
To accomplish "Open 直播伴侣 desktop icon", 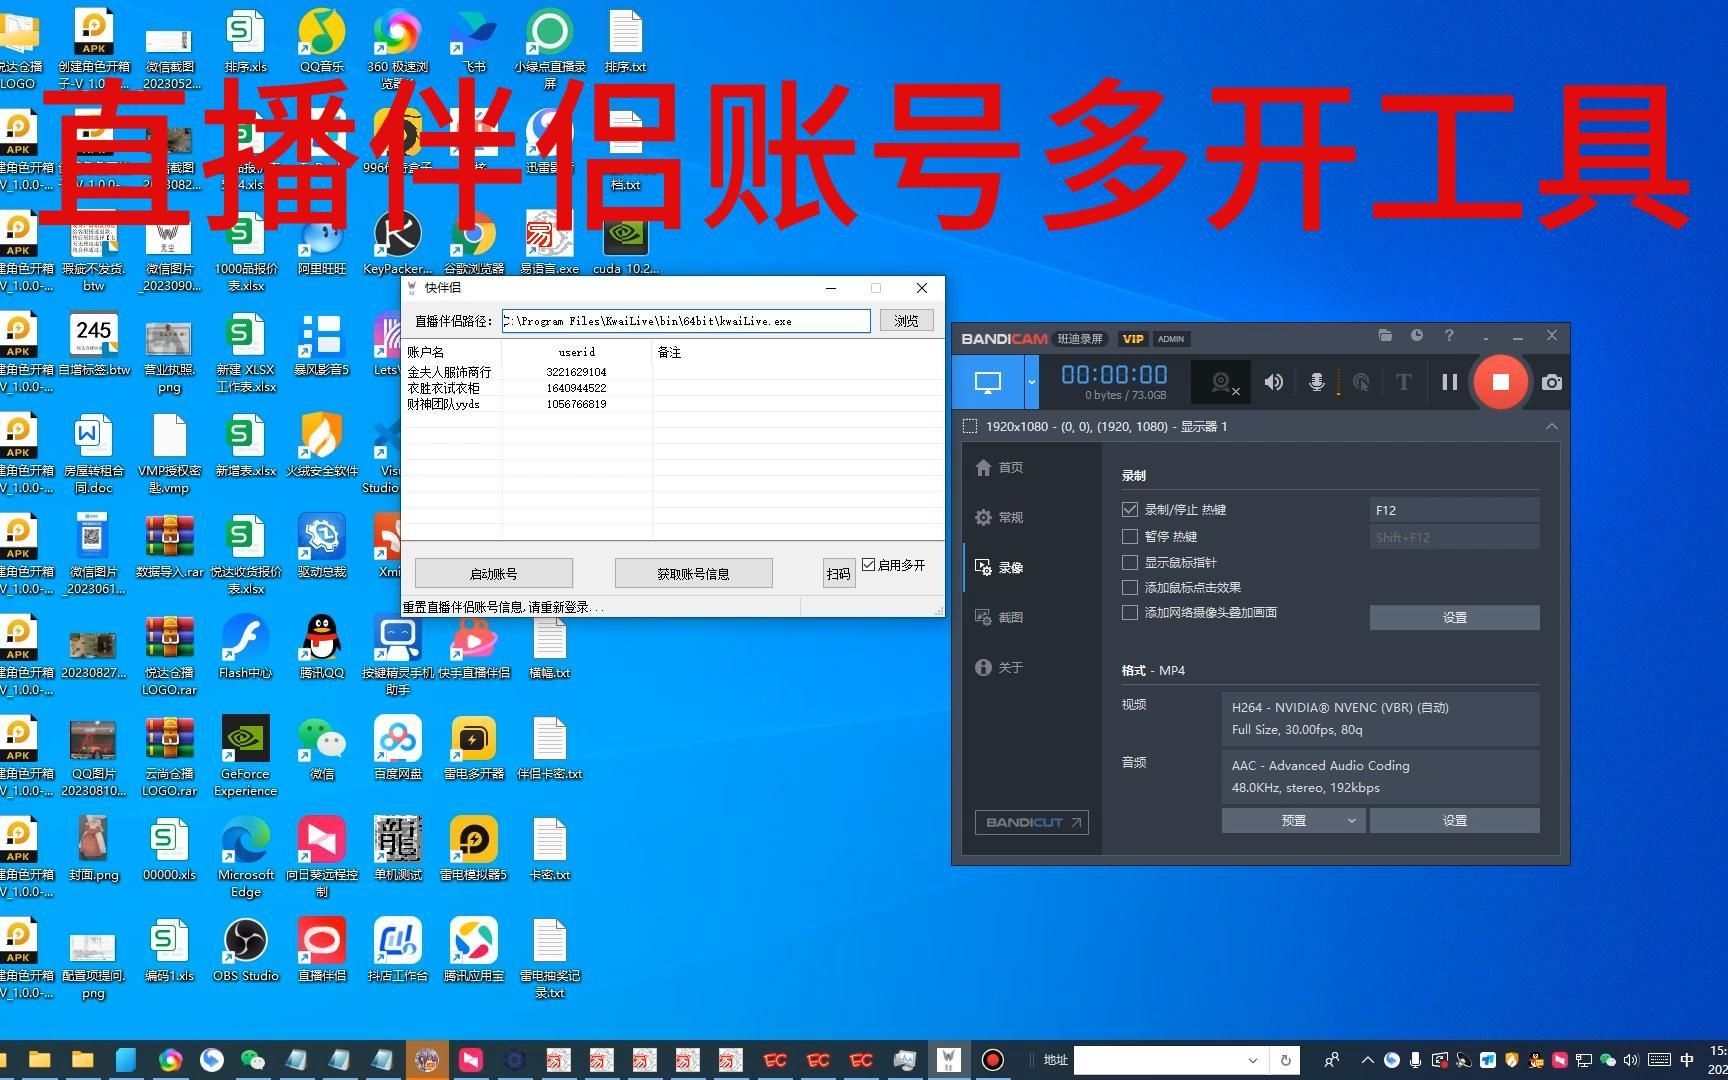I will [x=321, y=951].
